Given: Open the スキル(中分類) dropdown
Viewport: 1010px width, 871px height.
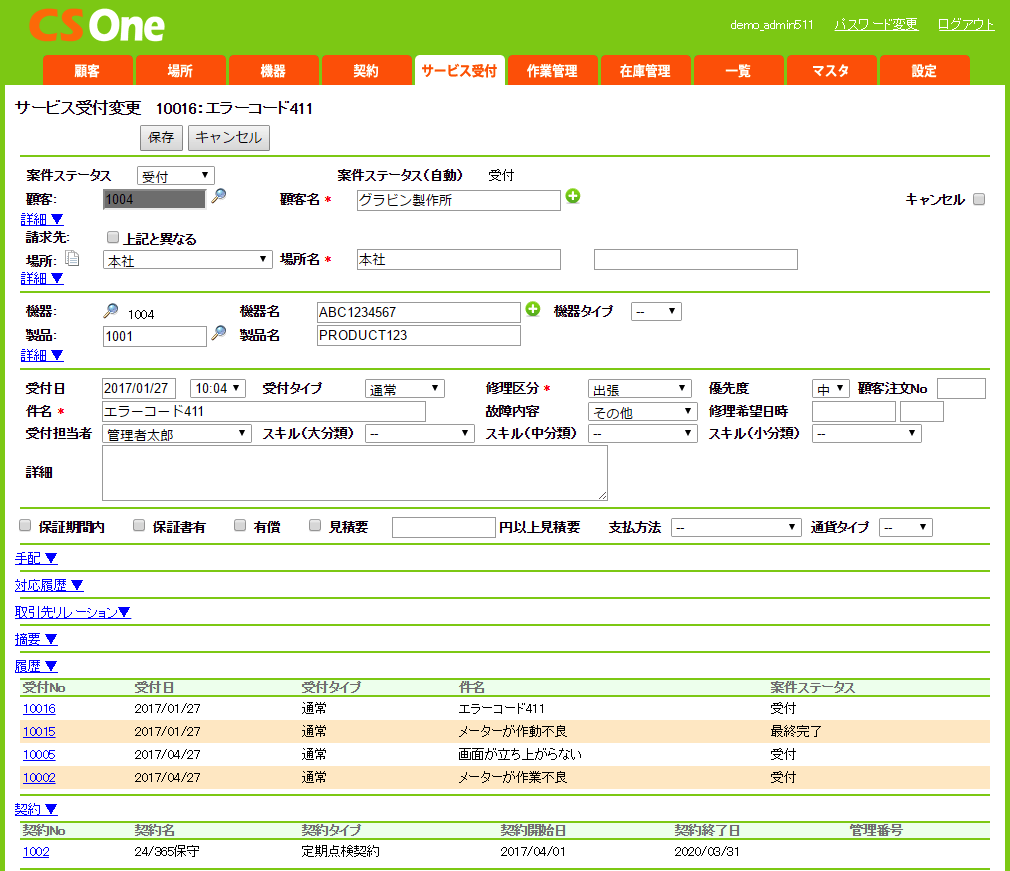Looking at the screenshot, I should 642,434.
